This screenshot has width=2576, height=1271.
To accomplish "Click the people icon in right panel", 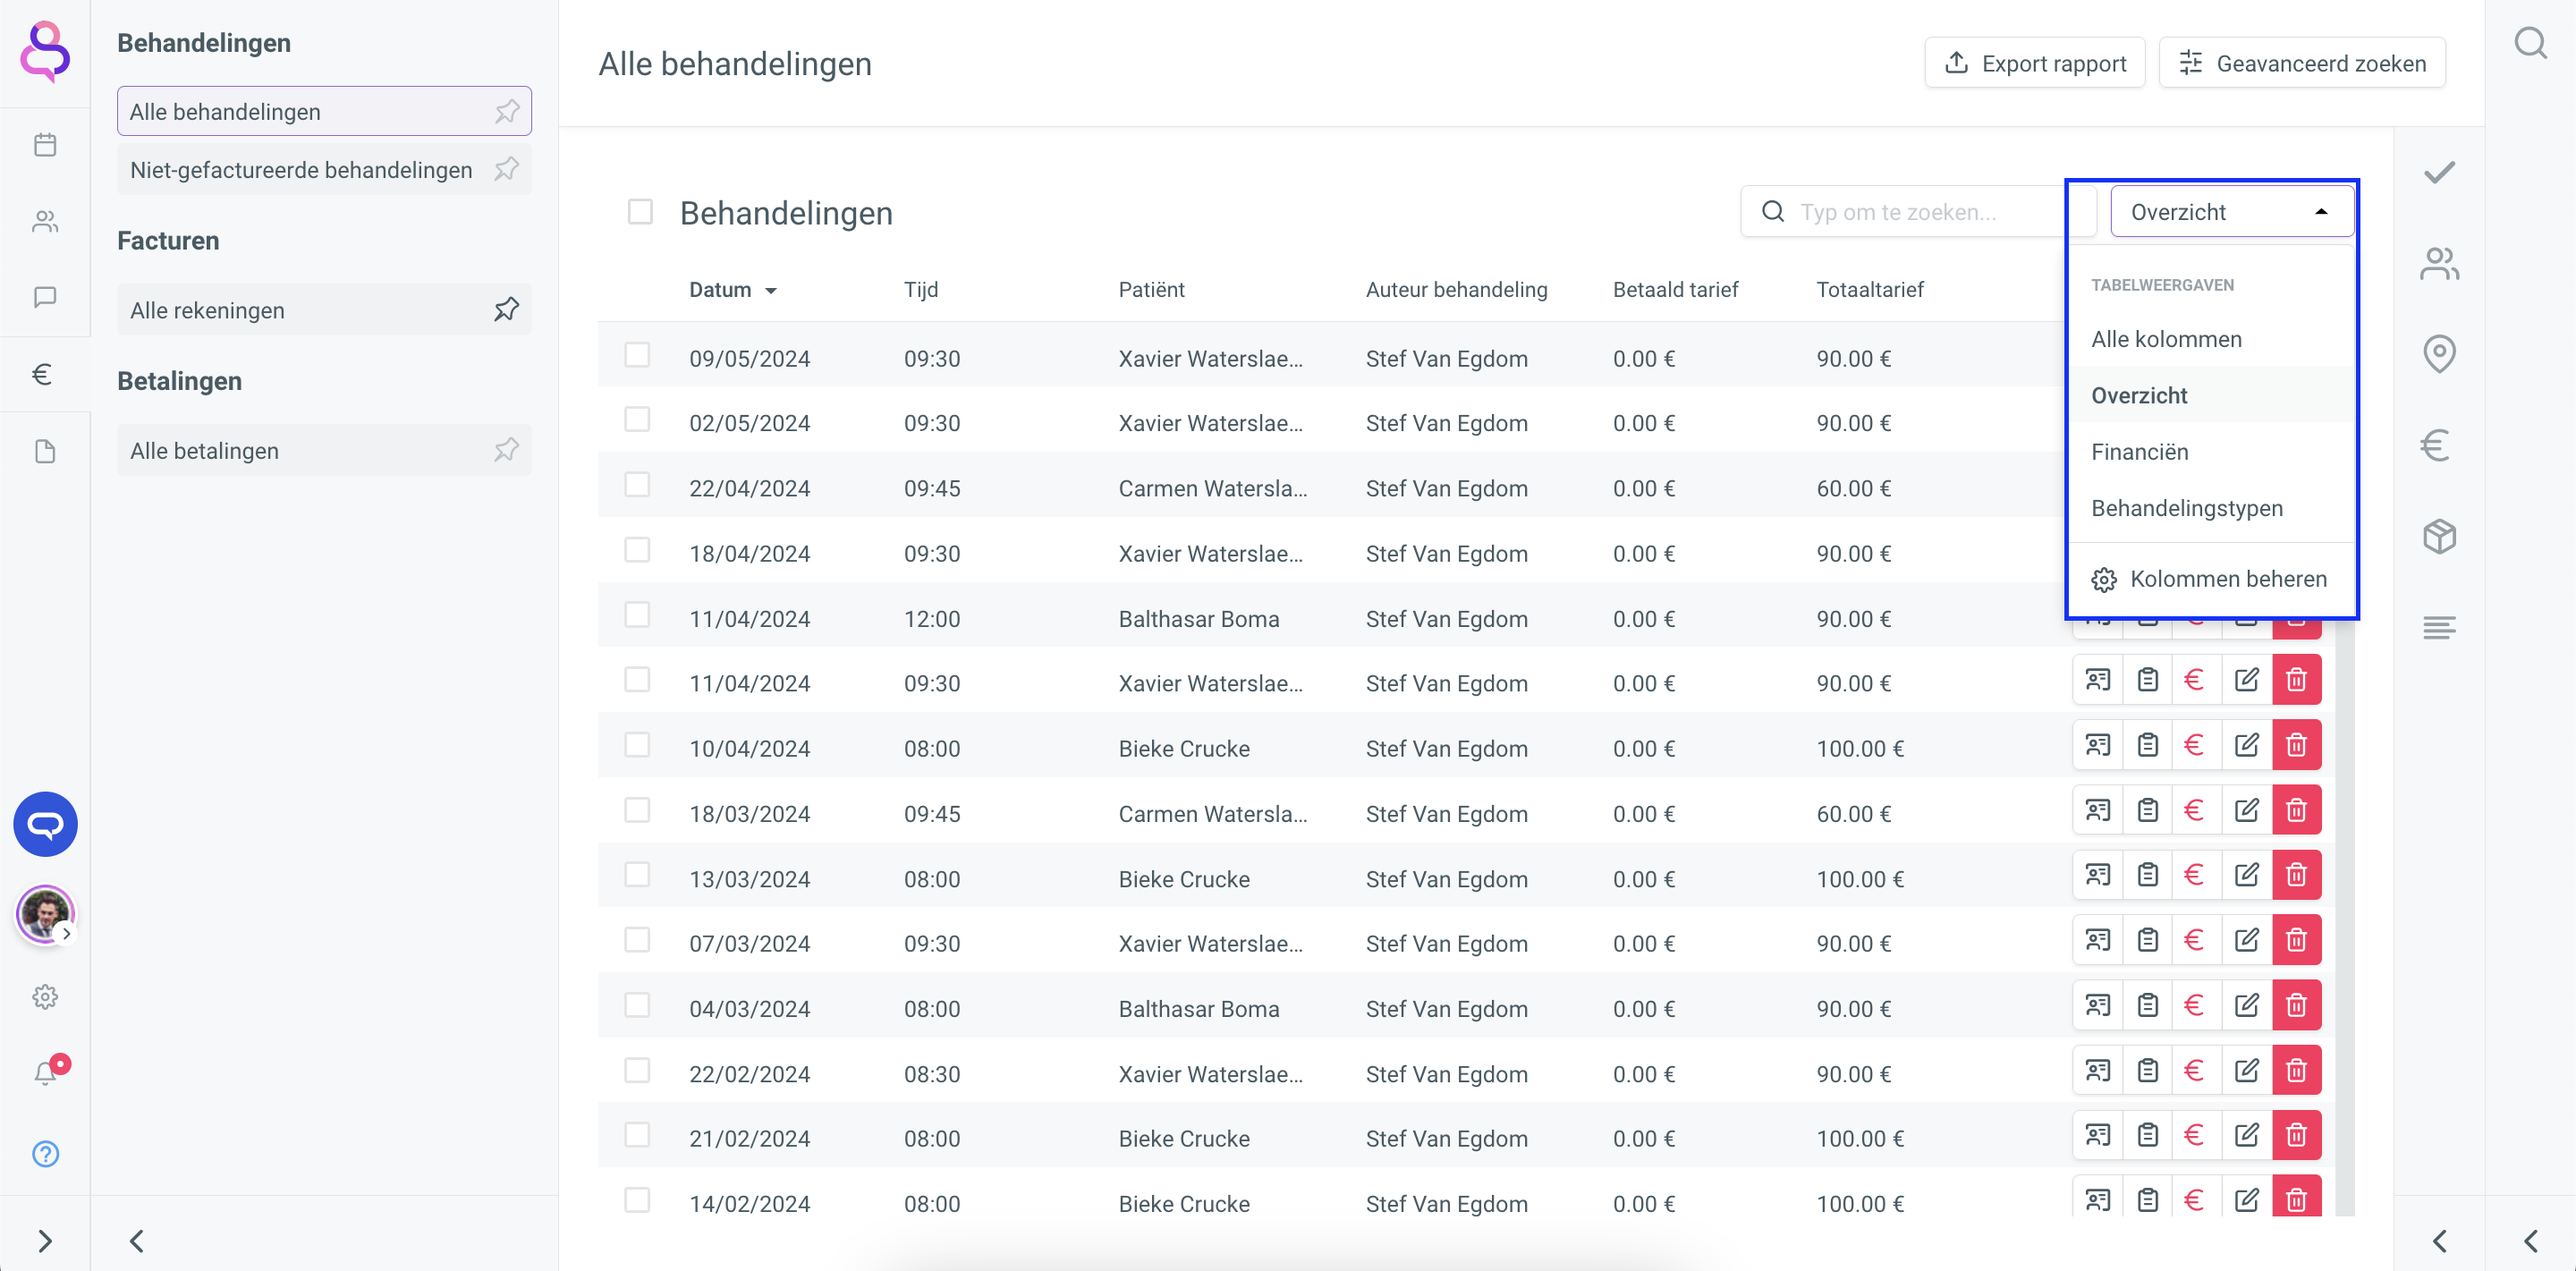I will (x=2439, y=263).
